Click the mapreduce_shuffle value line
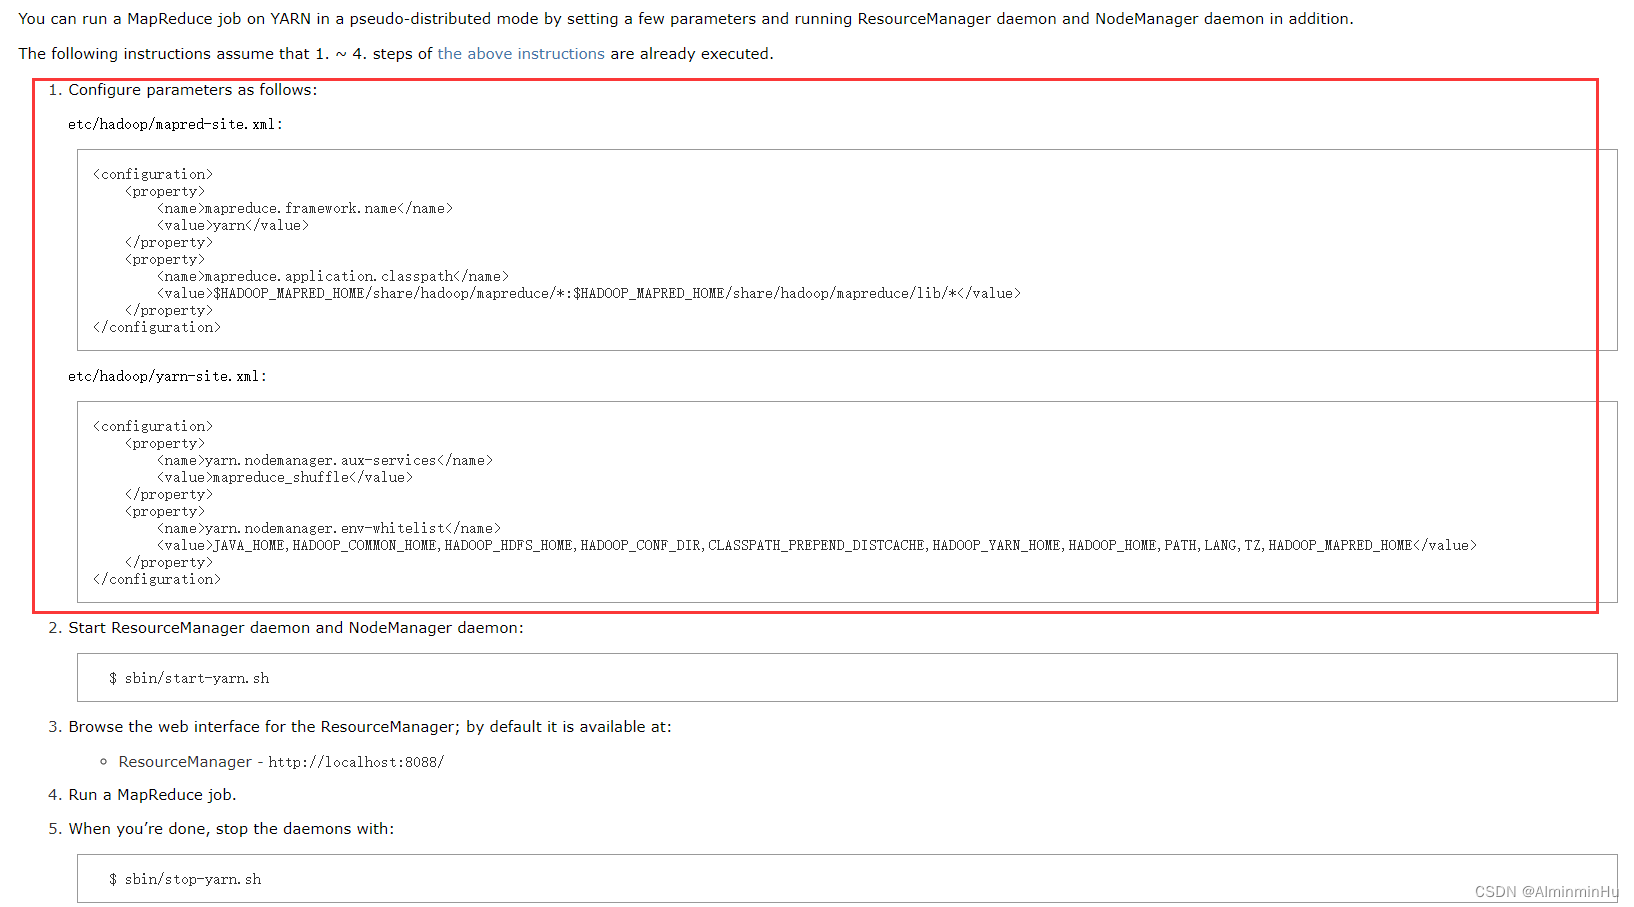Screen dimensions: 1634x907 (285, 478)
